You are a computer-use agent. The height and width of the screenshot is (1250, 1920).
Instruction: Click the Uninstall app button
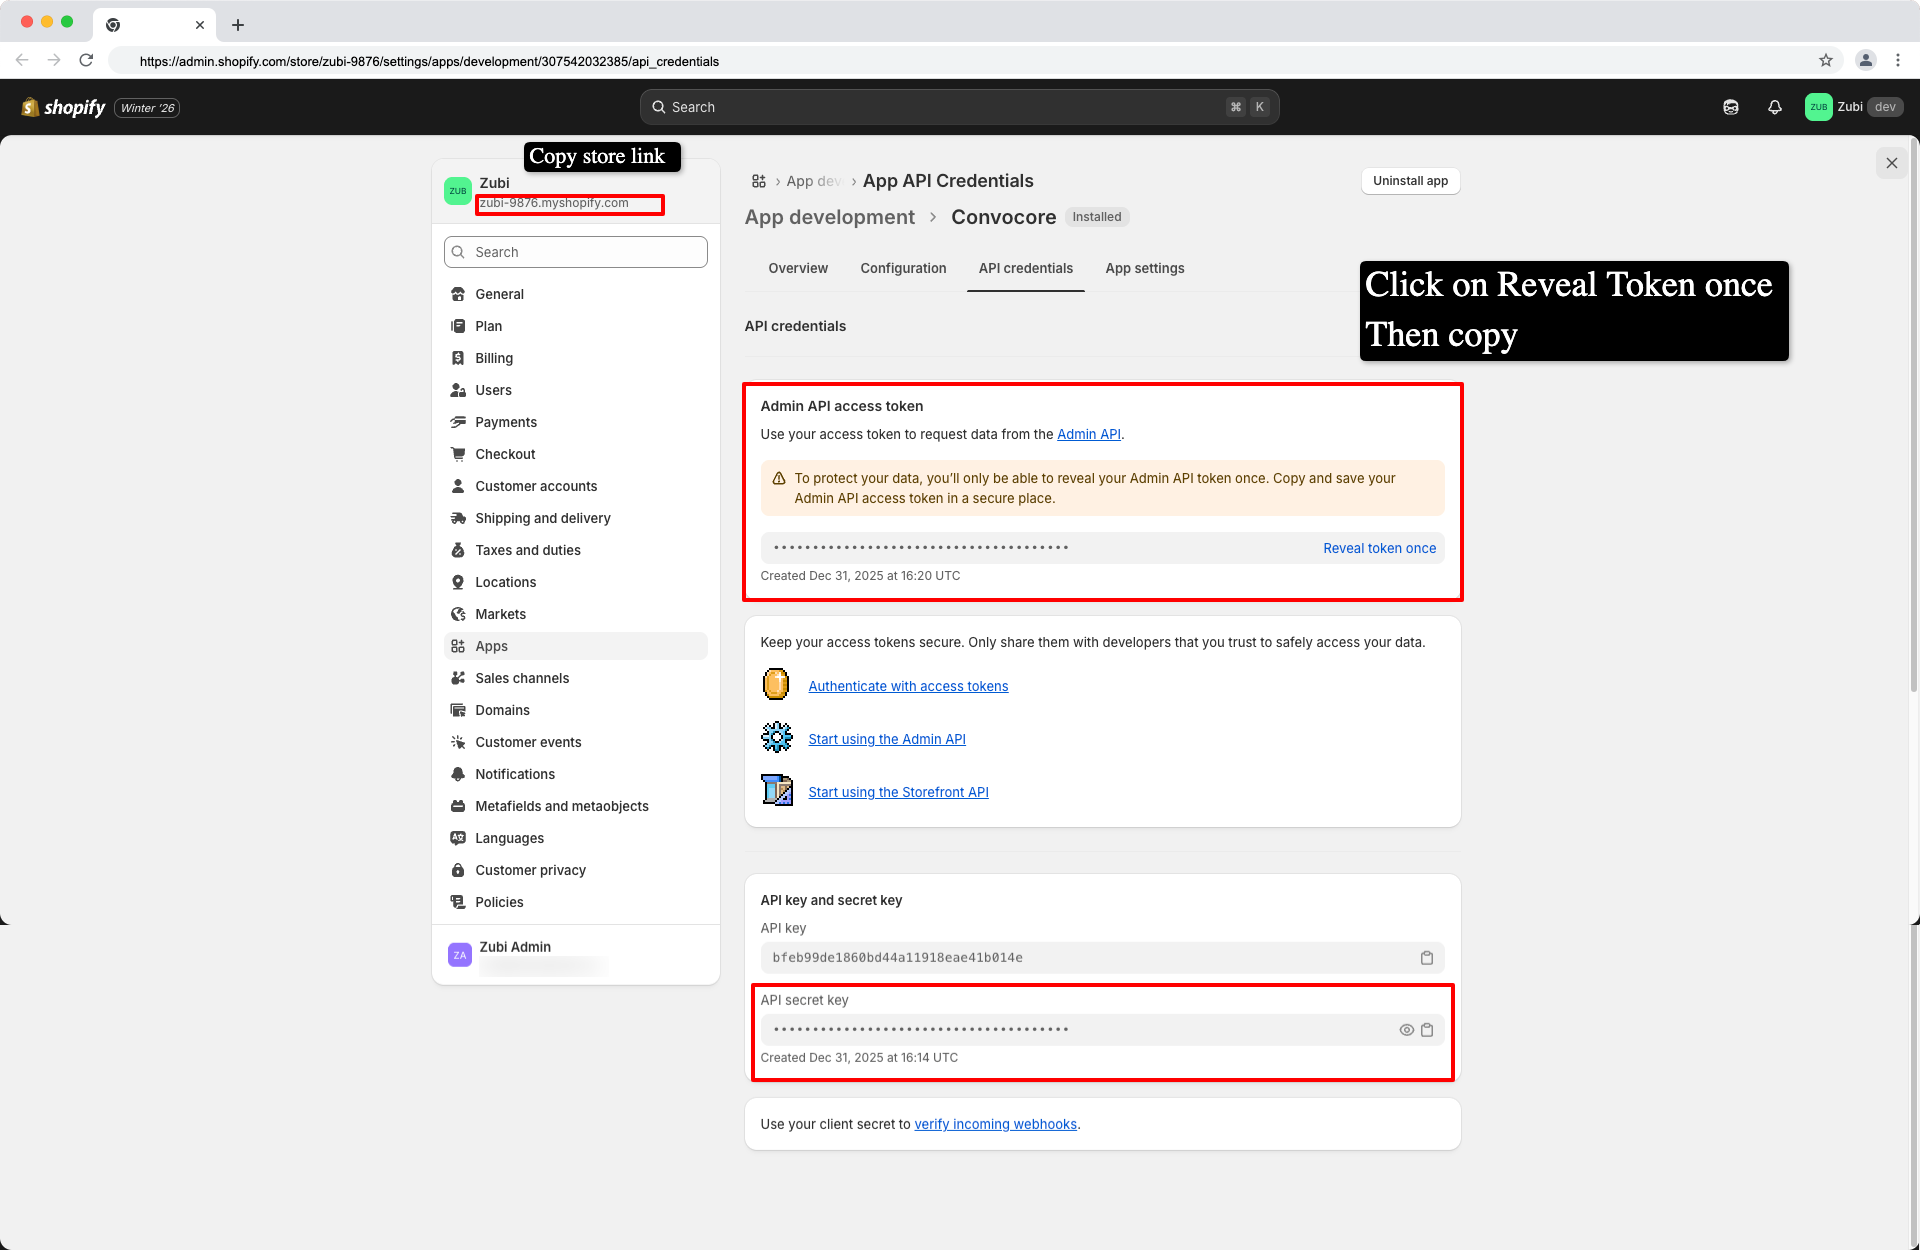click(1410, 181)
